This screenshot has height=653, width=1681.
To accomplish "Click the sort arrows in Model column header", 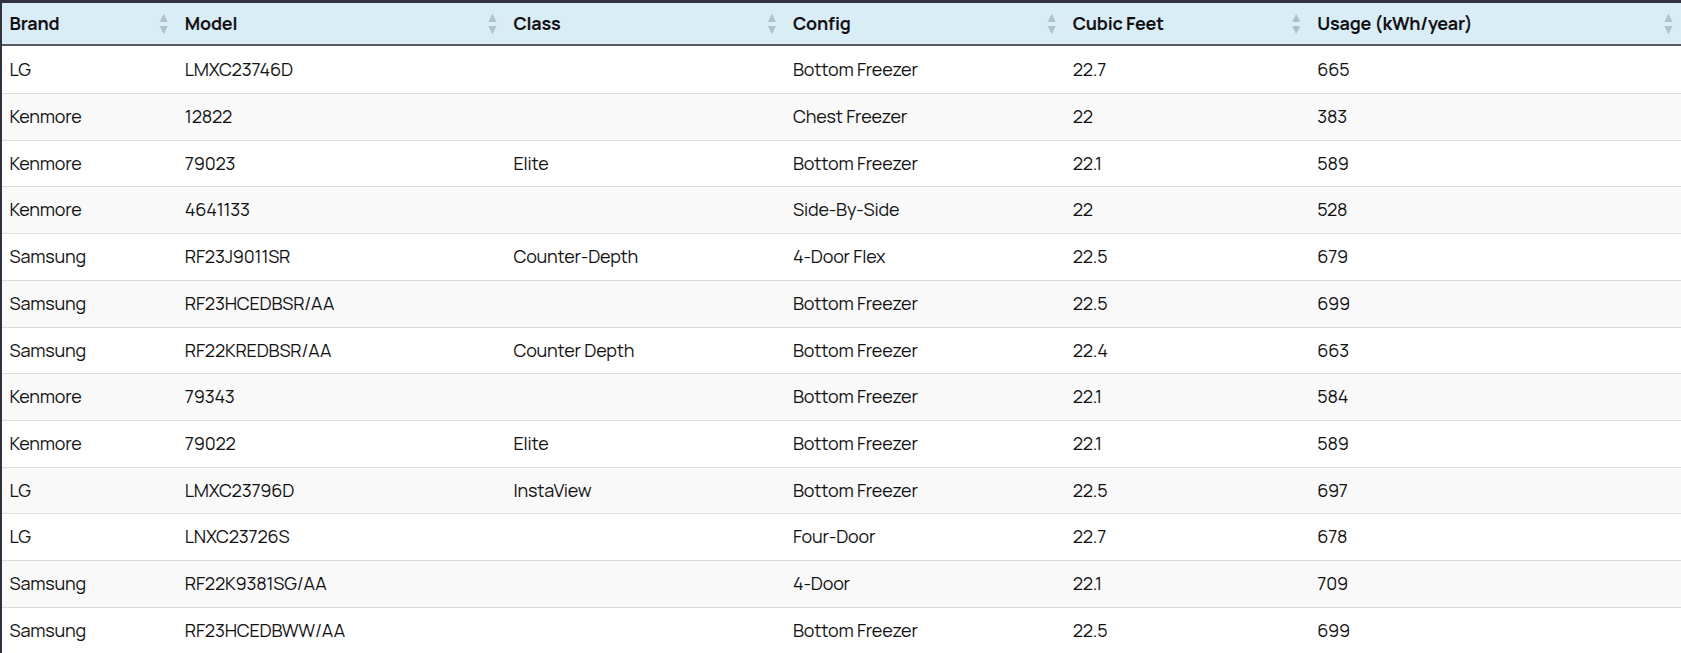I will coord(491,24).
